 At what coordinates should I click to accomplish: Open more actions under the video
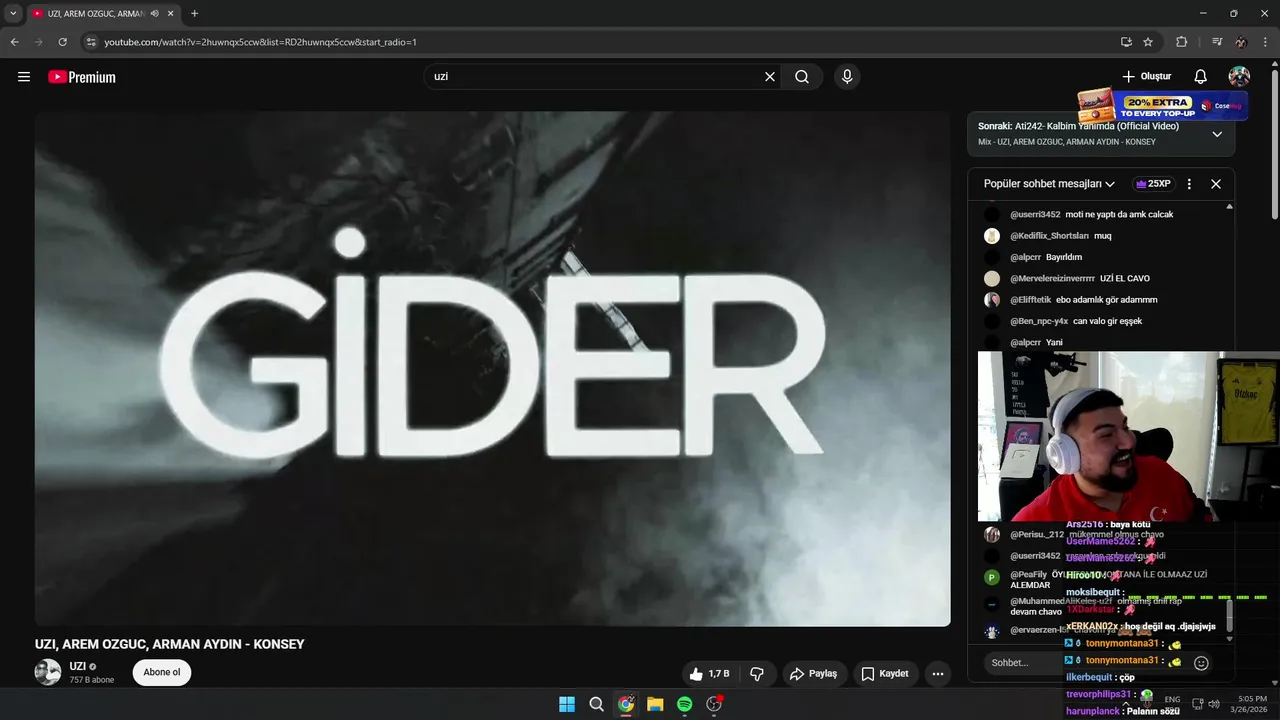pyautogui.click(x=938, y=674)
